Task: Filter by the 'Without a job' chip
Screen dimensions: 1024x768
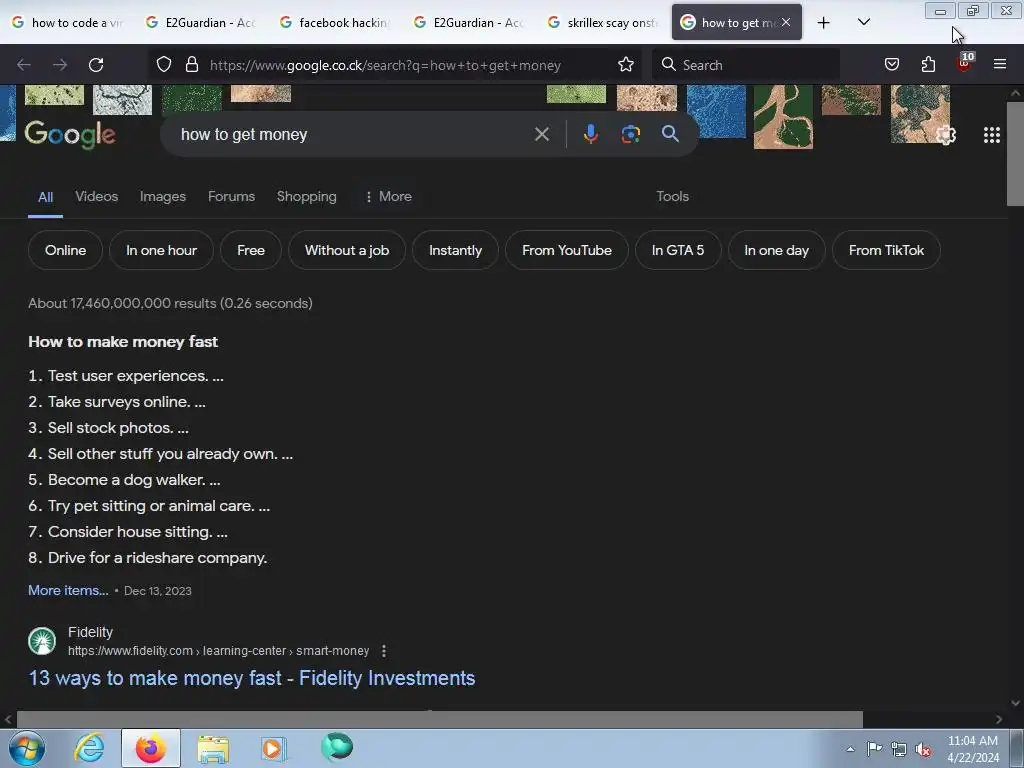Action: [x=347, y=250]
